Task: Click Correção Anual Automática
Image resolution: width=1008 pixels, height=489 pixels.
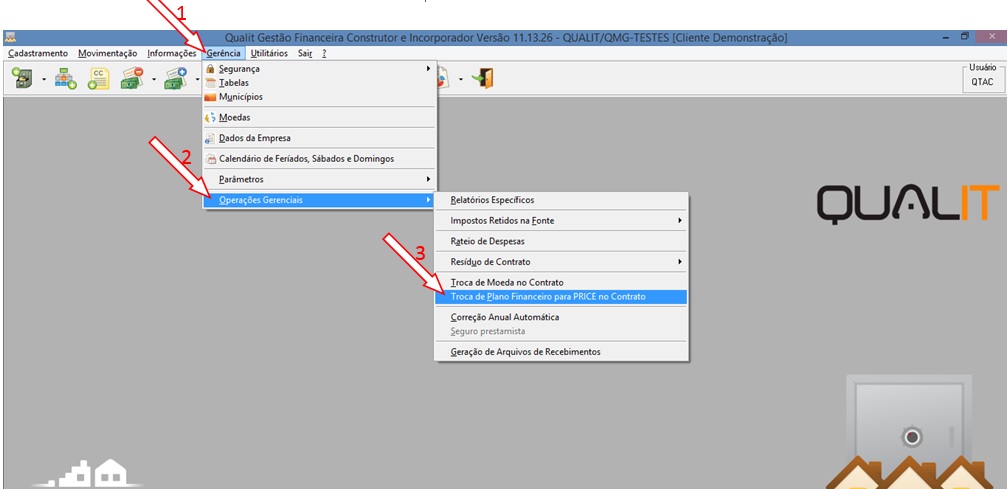Action: pyautogui.click(x=561, y=317)
